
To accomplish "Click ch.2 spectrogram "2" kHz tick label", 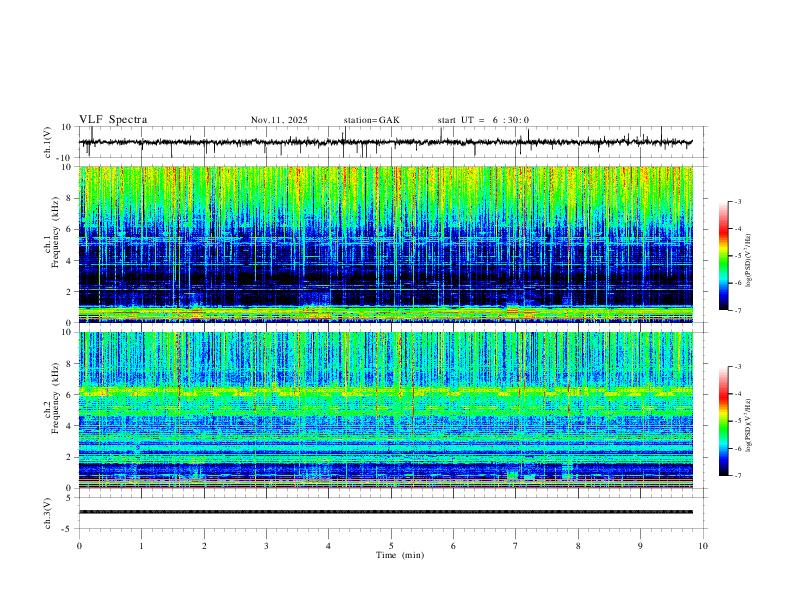I will pos(69,457).
